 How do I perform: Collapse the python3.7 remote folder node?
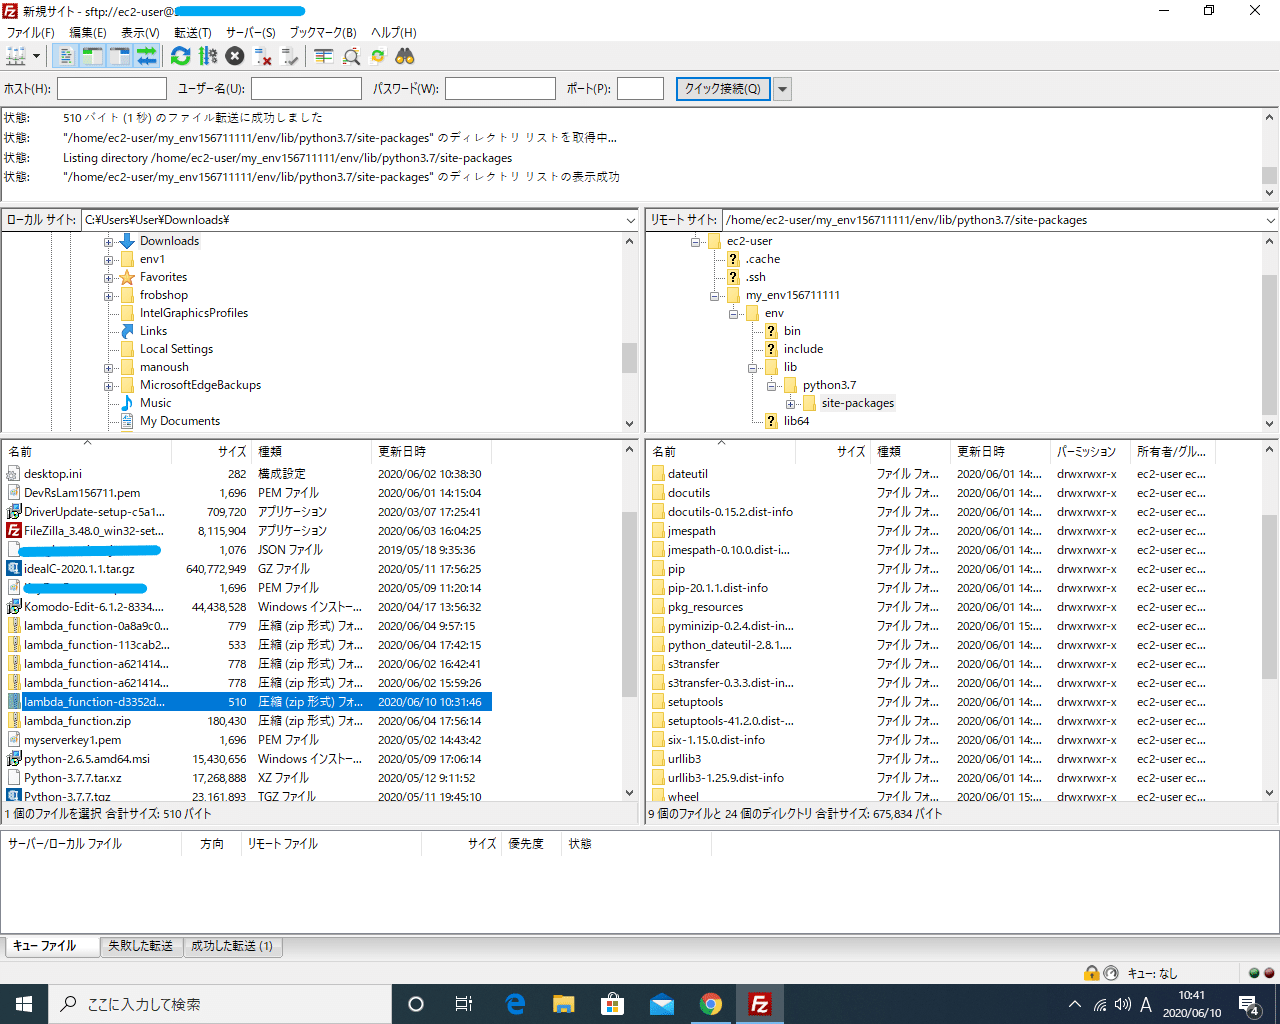click(x=771, y=385)
